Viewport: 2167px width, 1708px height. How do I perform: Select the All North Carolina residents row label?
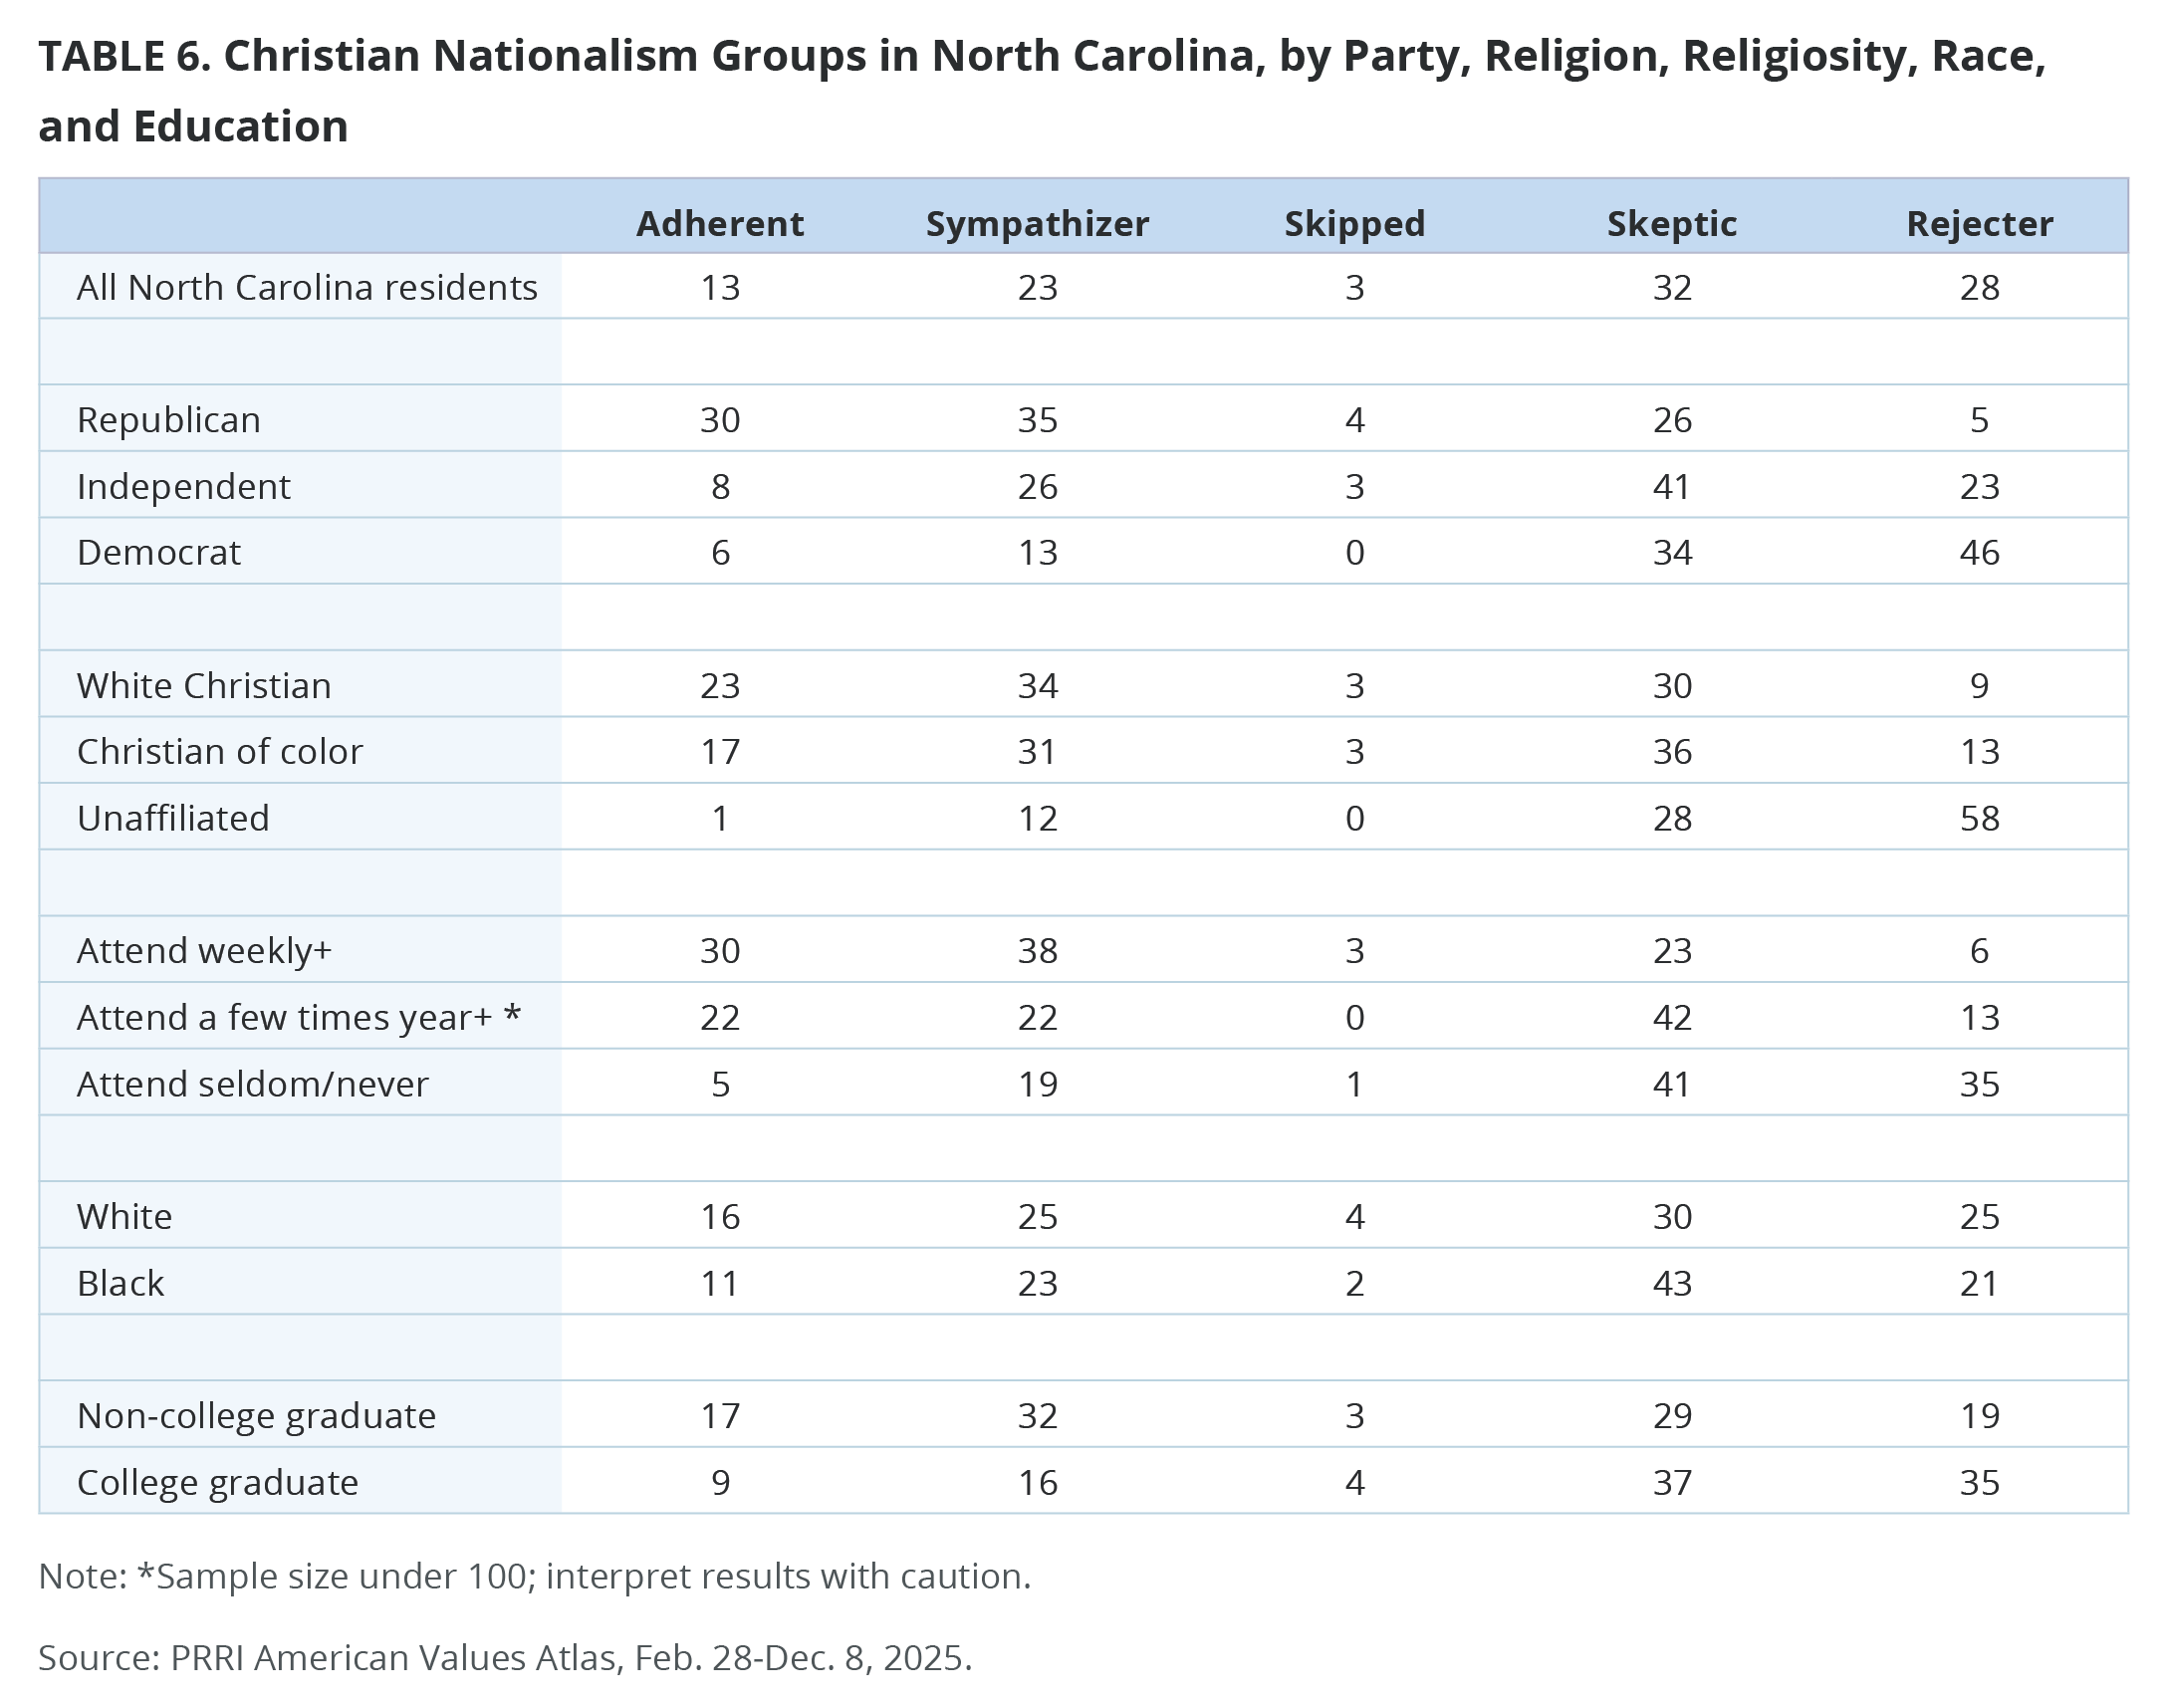307,287
